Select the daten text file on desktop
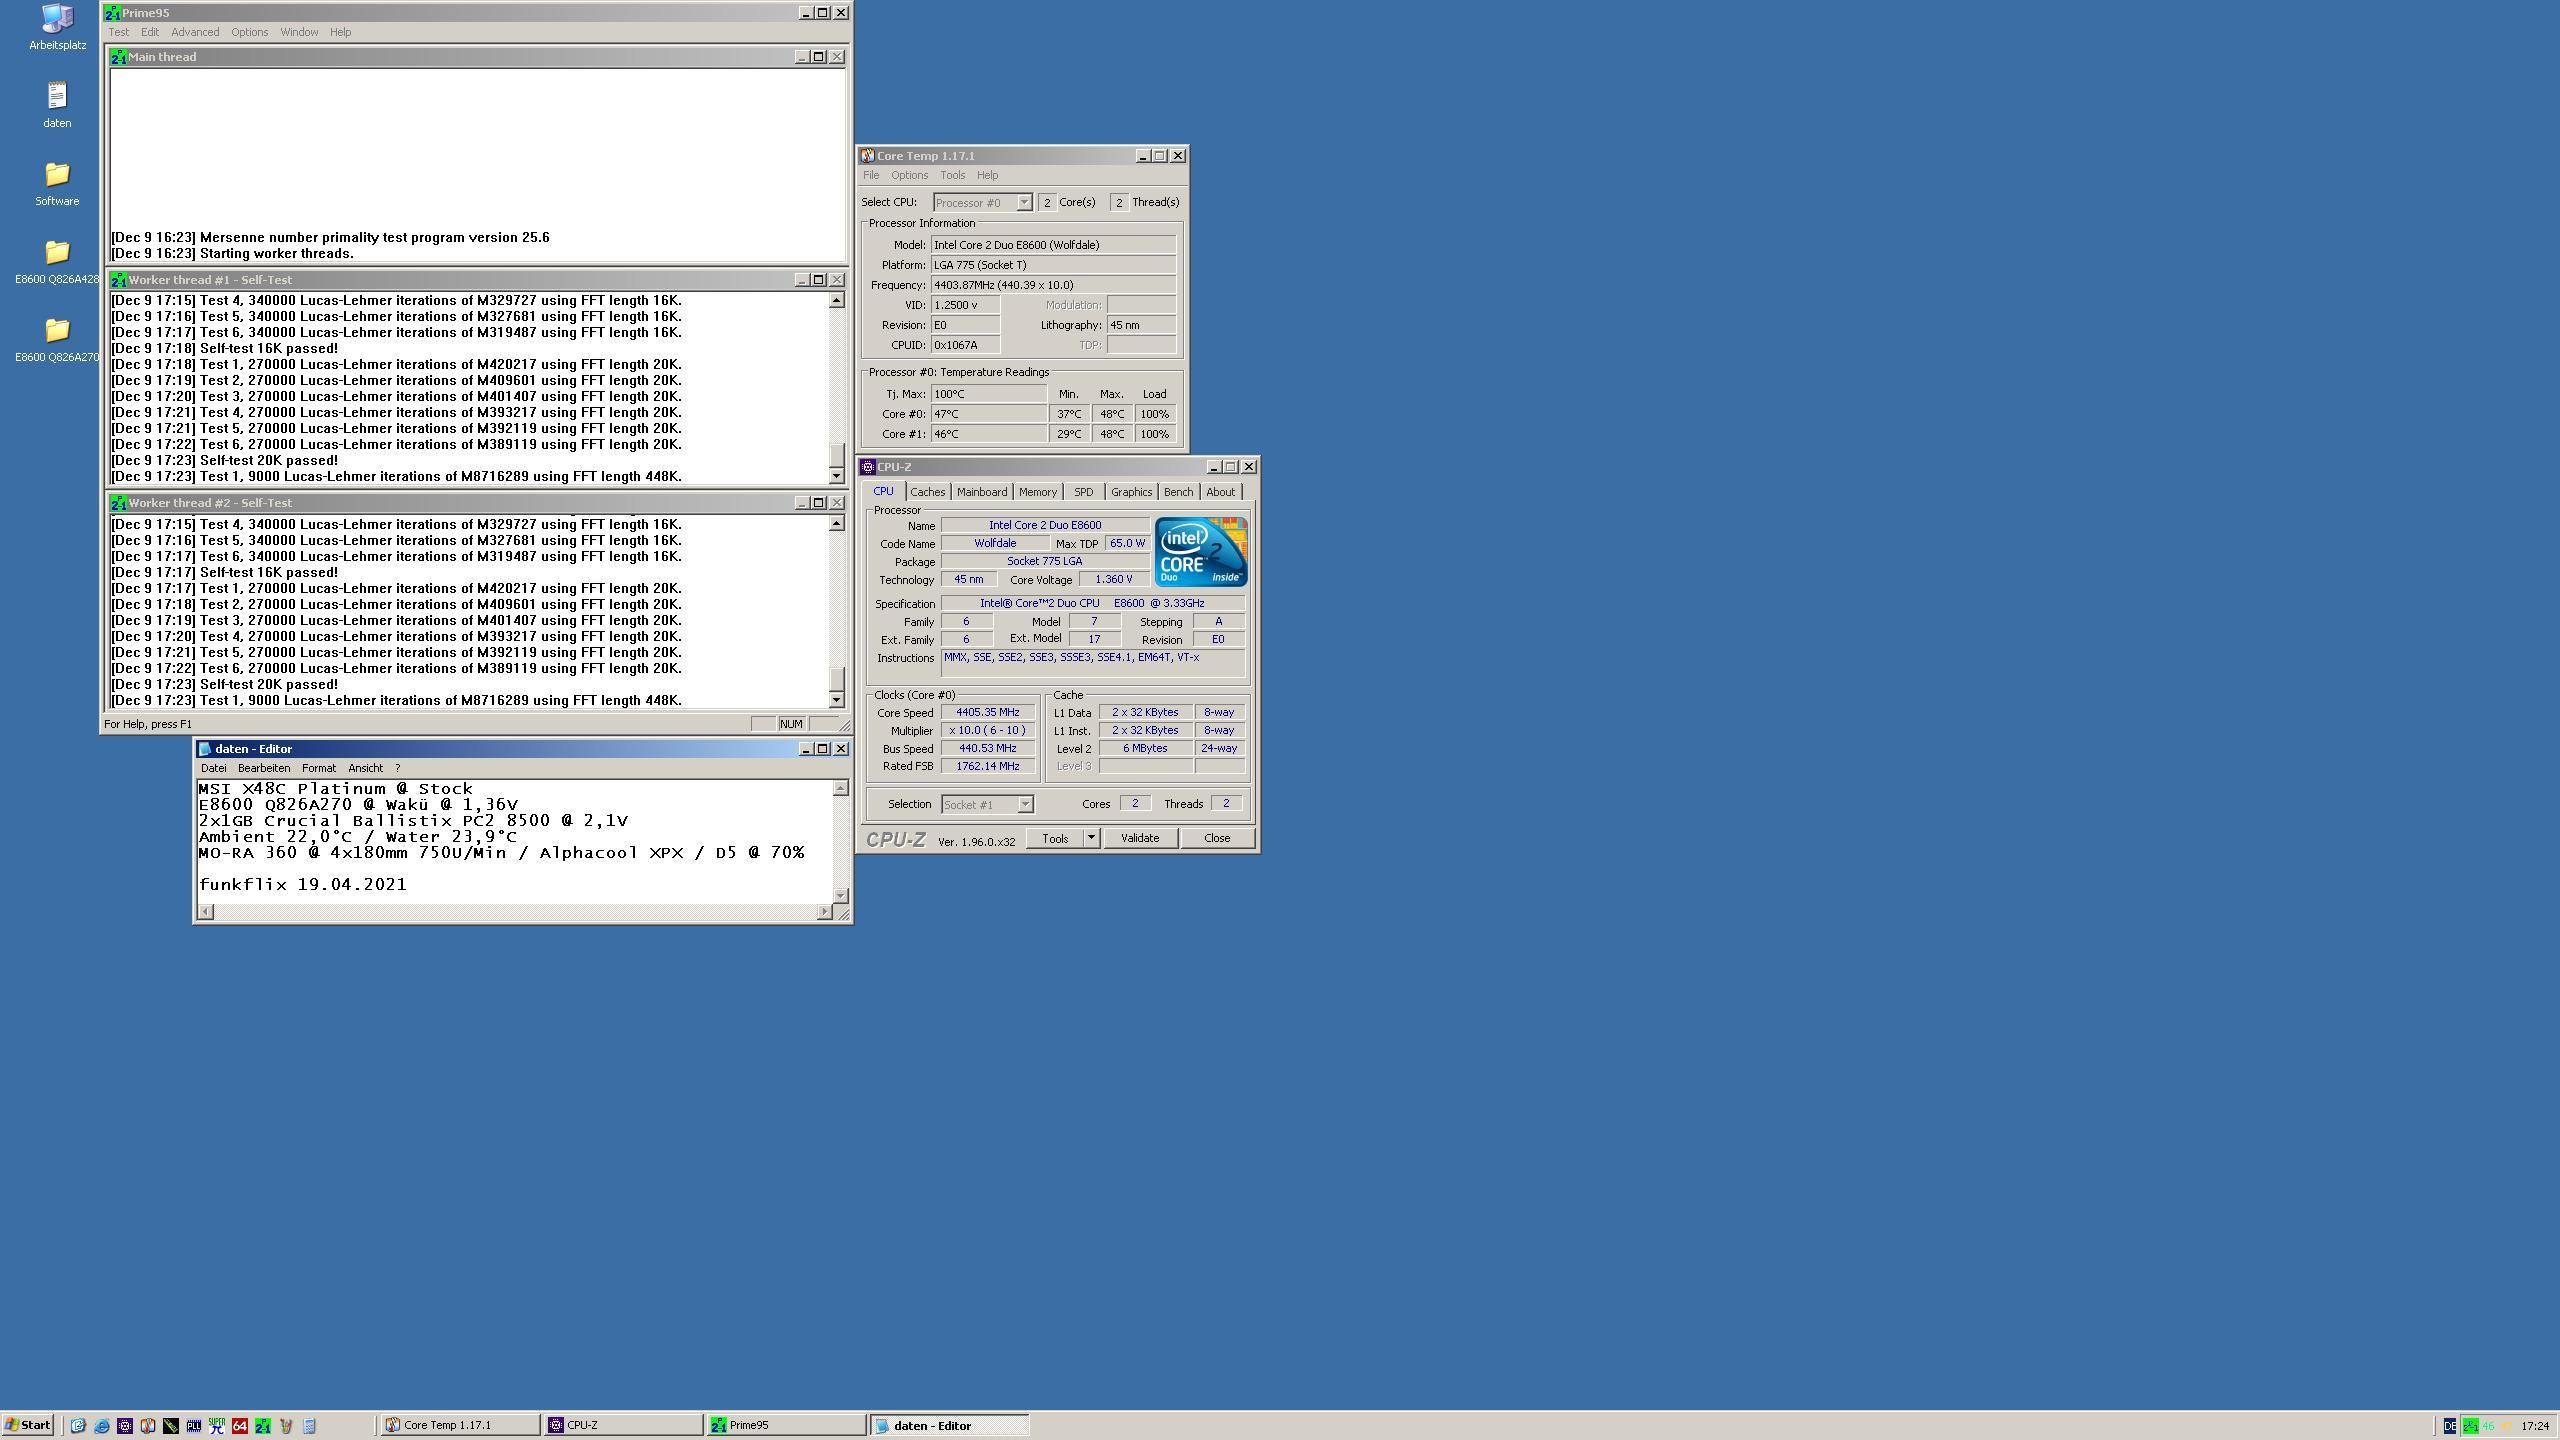 click(57, 105)
